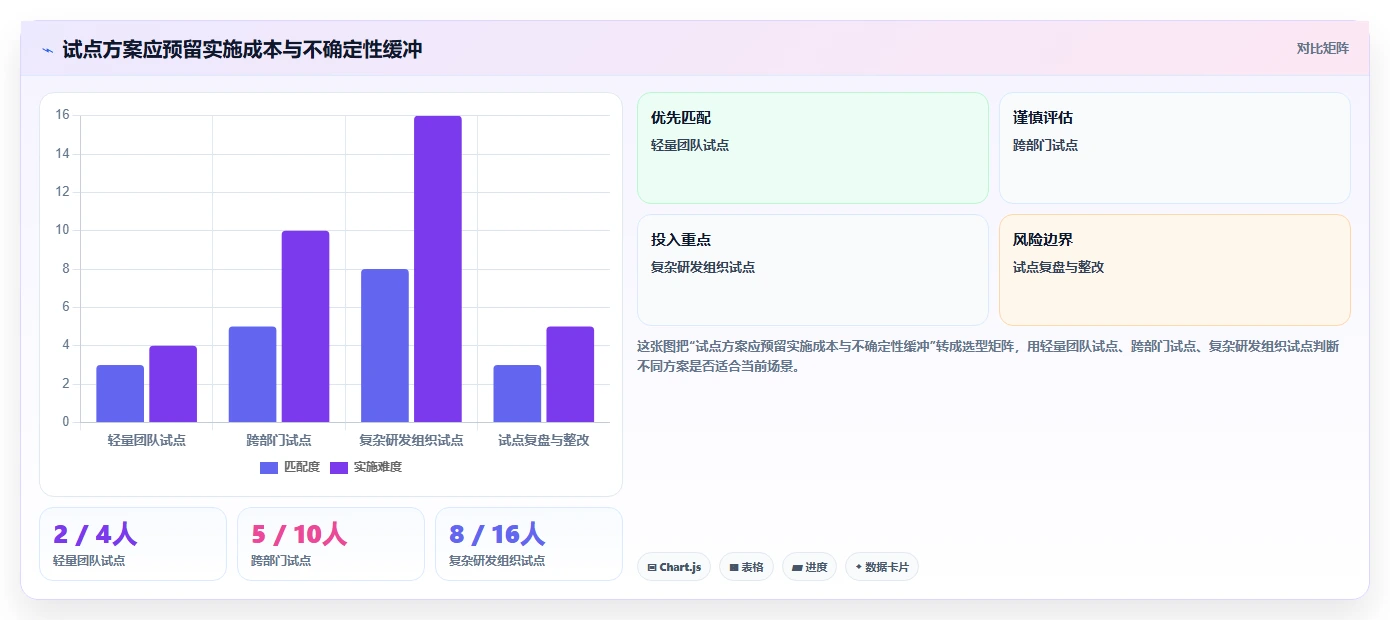Click the Chart.js tag icon
Viewport: 1390px width, 620px height.
tap(652, 567)
